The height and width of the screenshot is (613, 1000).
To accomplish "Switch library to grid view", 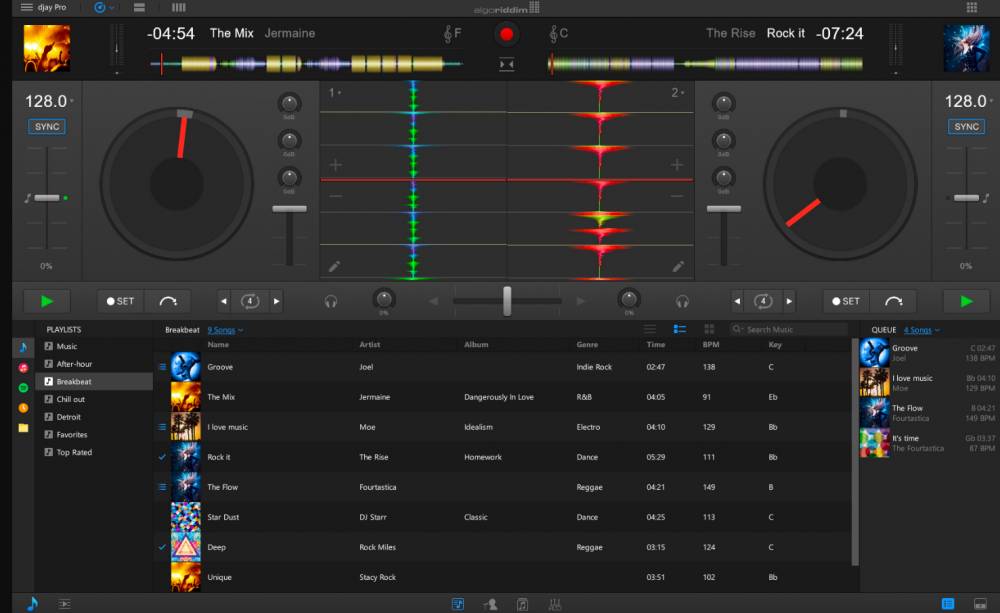I will click(x=709, y=329).
